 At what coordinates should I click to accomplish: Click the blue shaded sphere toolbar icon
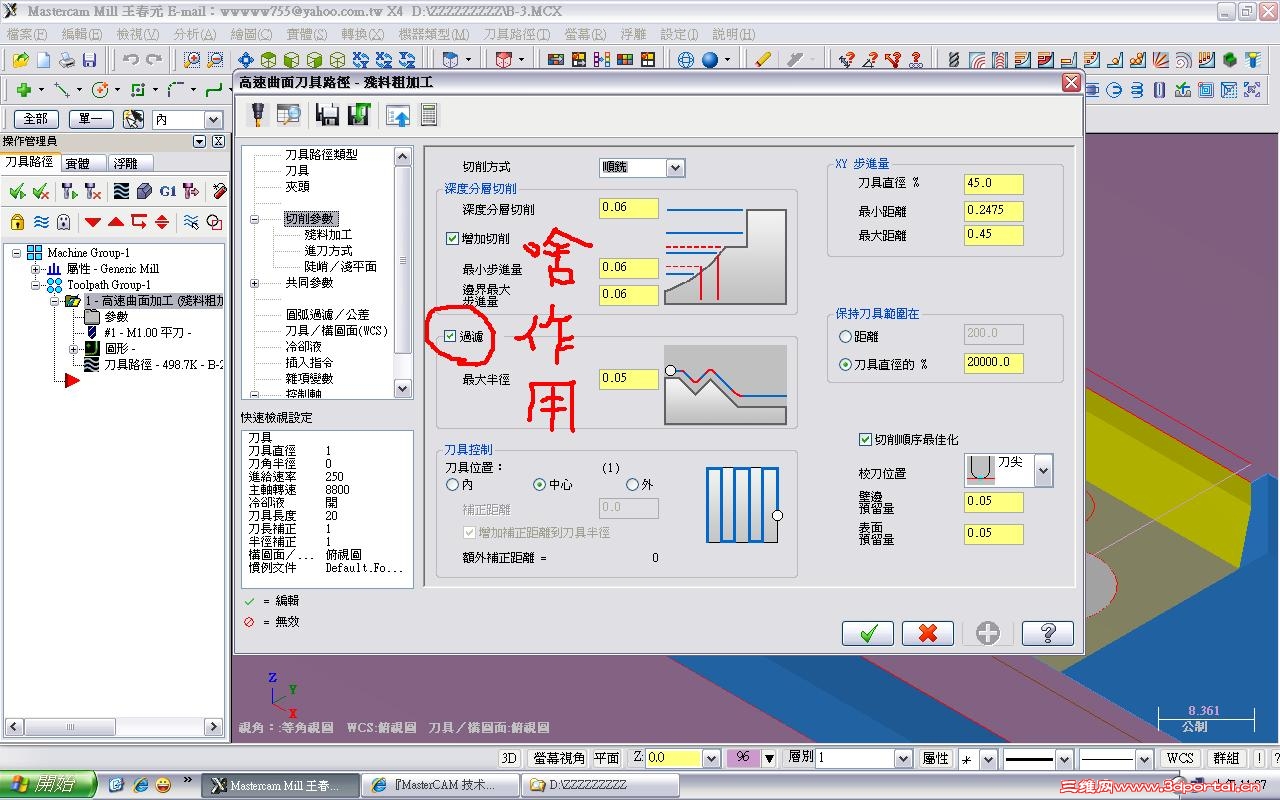pos(710,60)
